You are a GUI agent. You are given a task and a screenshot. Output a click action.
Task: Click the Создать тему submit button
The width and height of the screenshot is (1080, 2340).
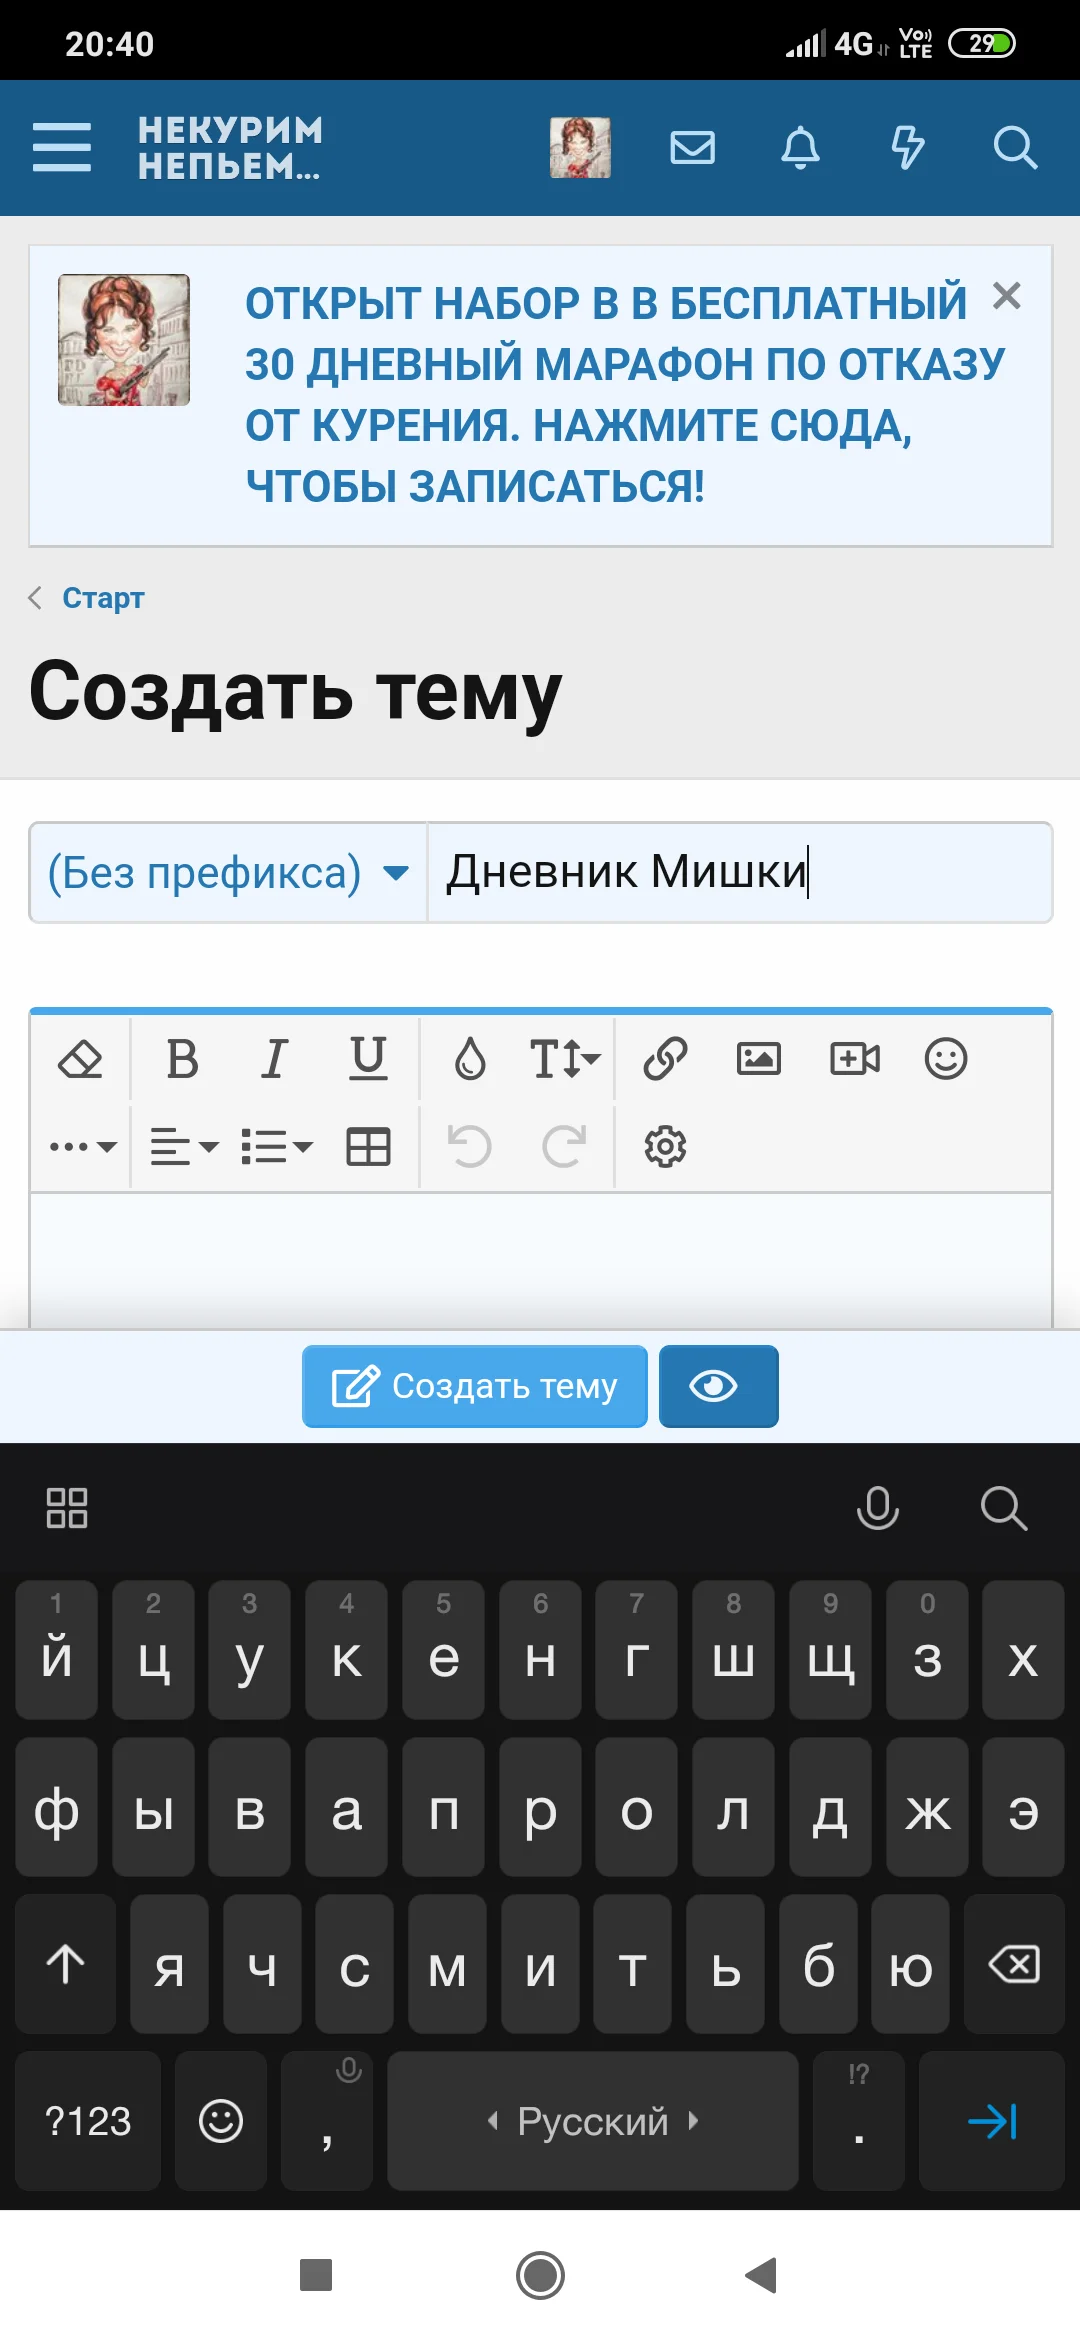coord(475,1386)
